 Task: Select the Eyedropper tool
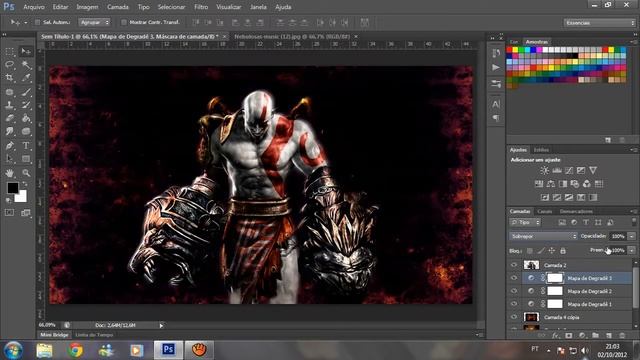click(x=26, y=78)
